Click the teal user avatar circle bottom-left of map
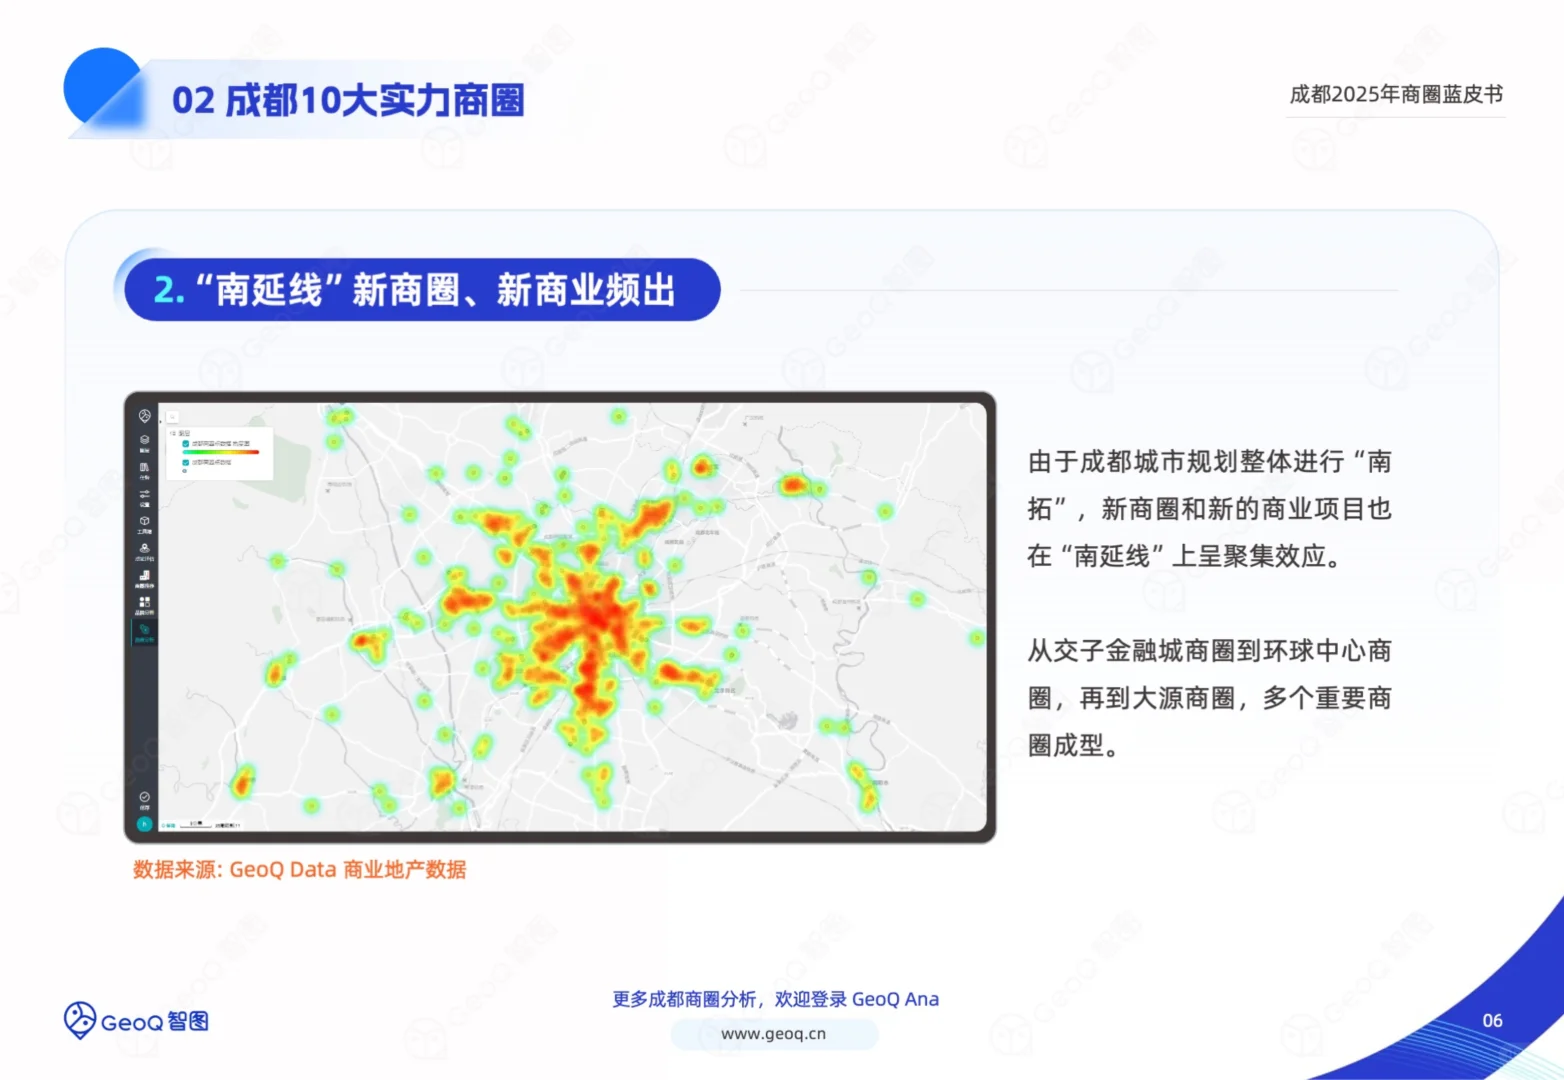 pyautogui.click(x=145, y=823)
